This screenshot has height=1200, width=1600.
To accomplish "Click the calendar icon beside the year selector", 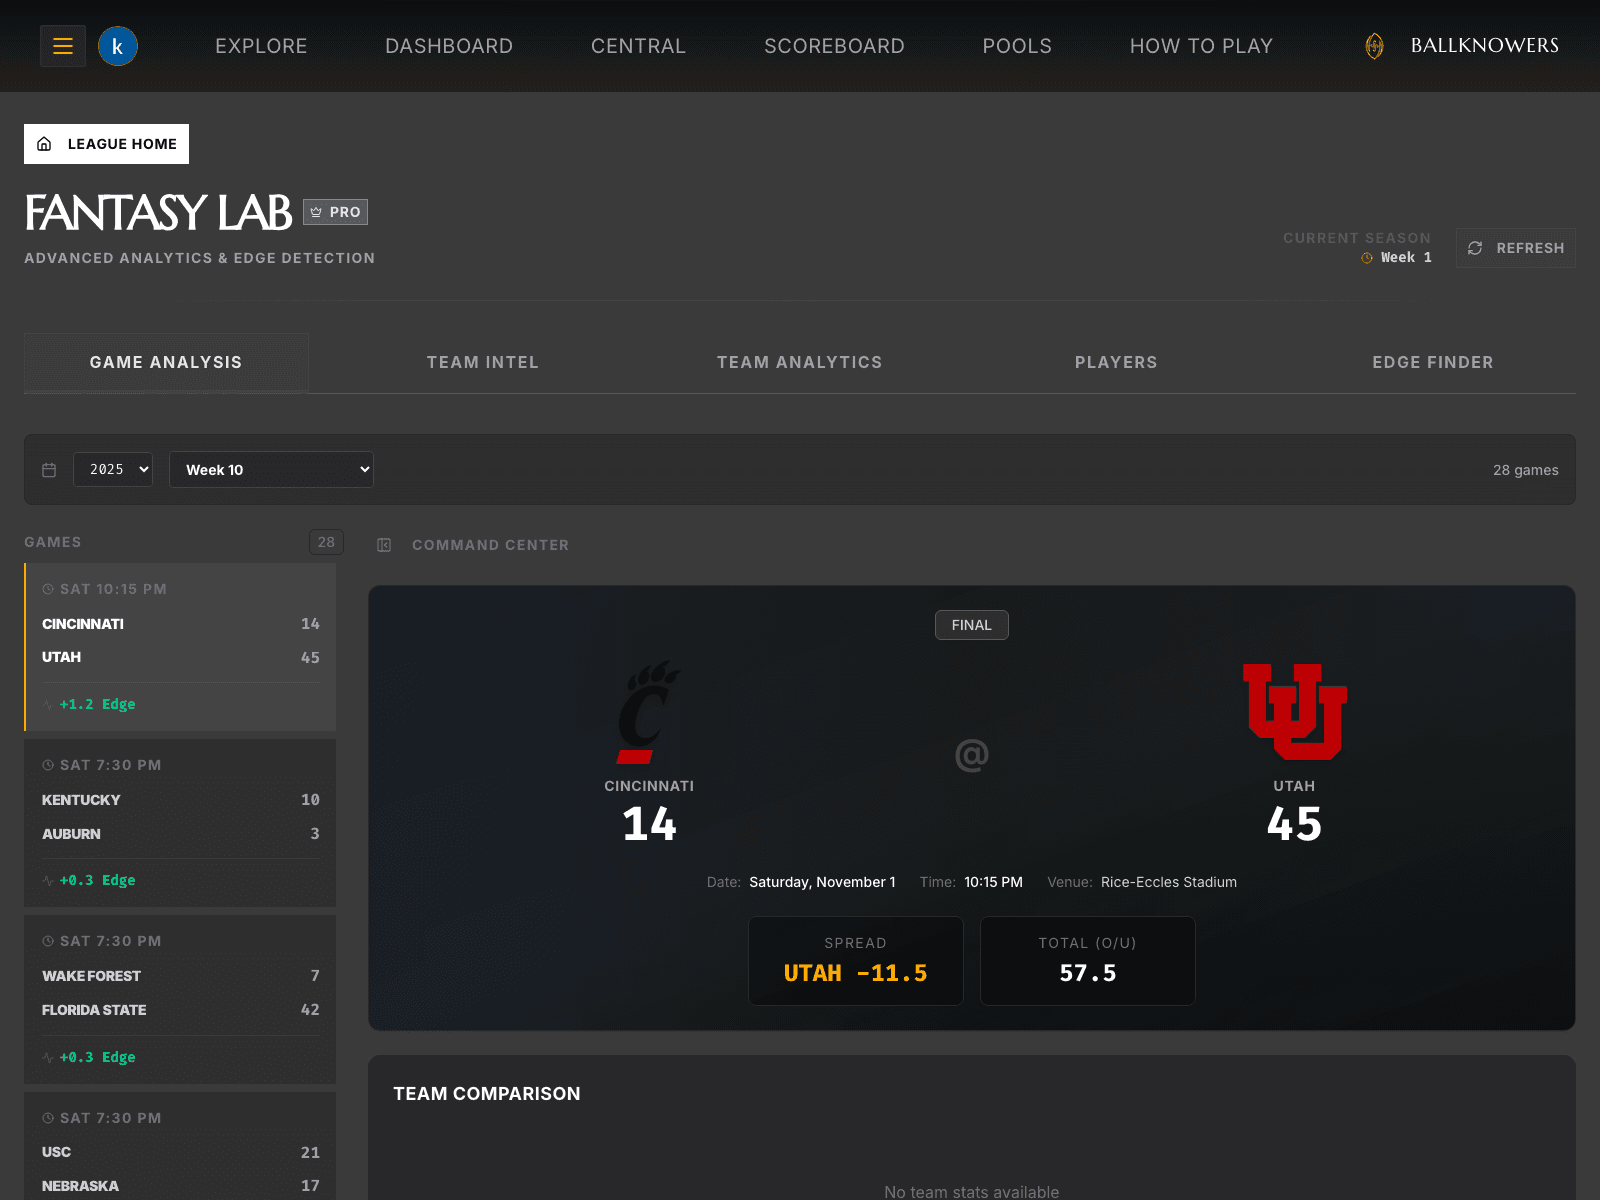I will point(49,470).
